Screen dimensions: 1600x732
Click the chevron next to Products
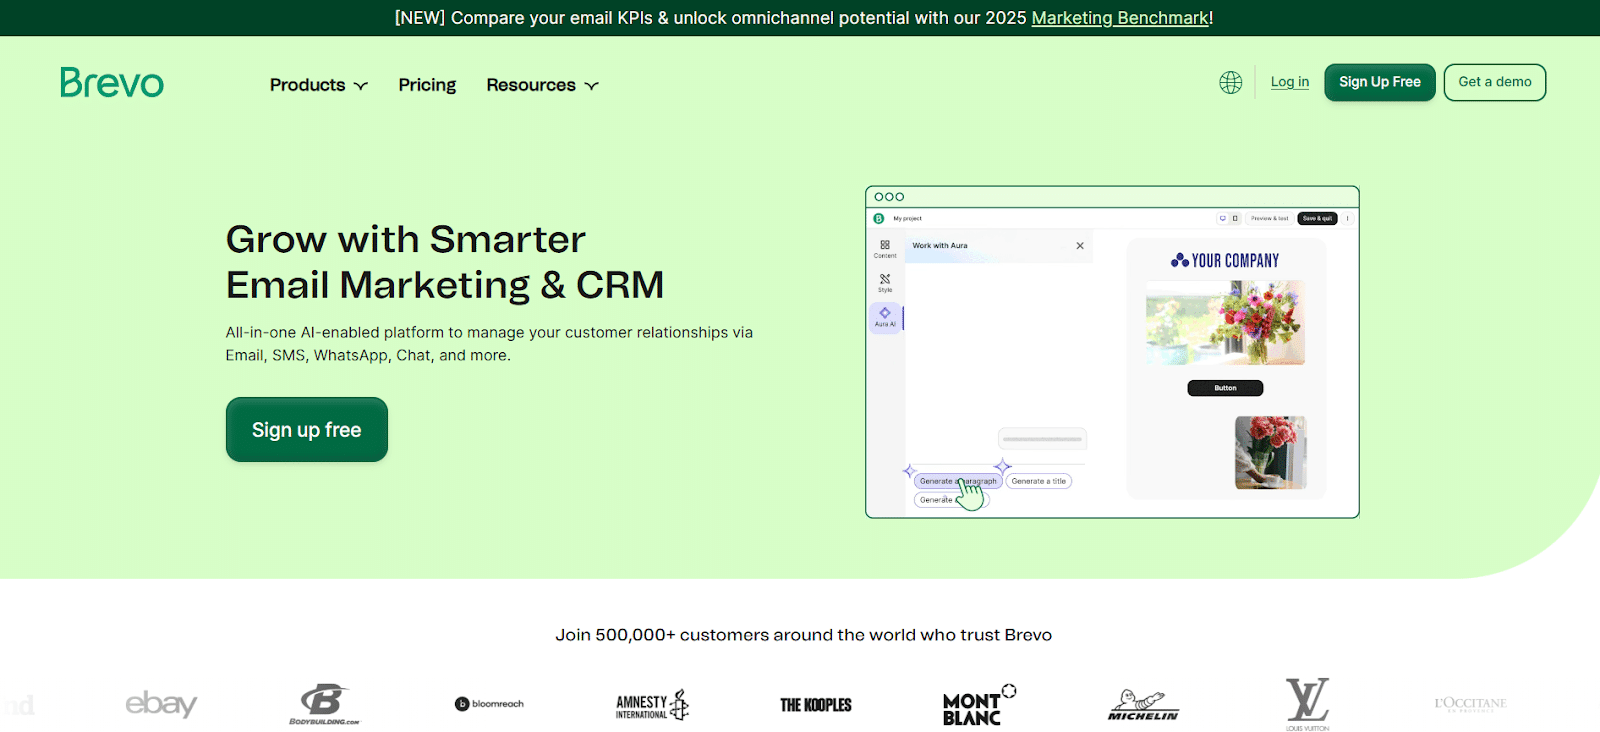click(x=361, y=86)
